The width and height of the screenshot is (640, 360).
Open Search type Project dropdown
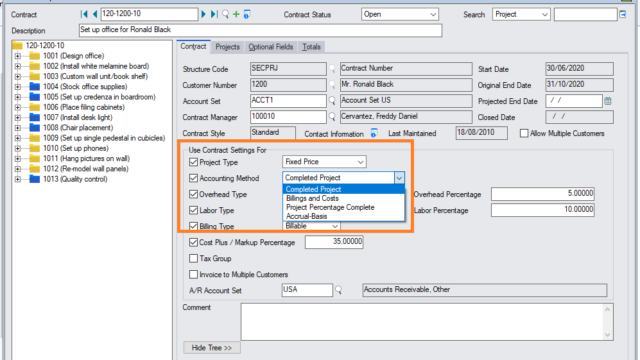coord(544,14)
